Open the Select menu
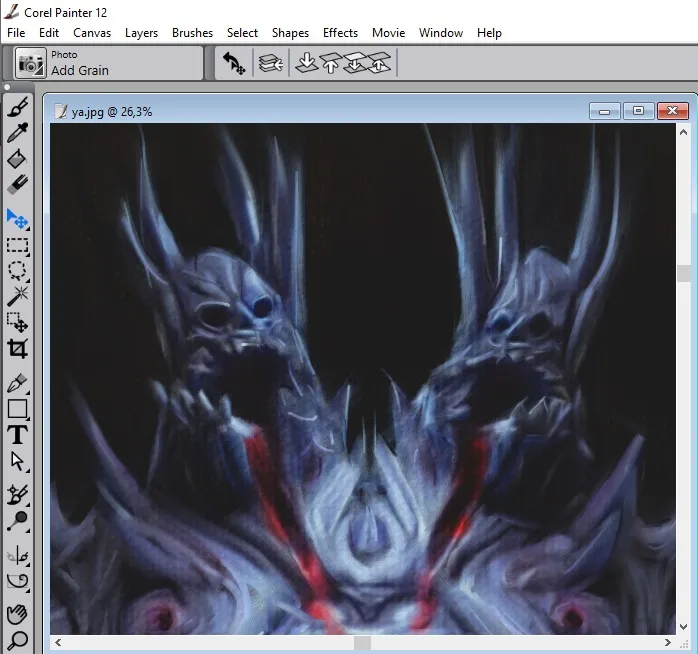Screen dimensions: 698x654 click(x=242, y=33)
